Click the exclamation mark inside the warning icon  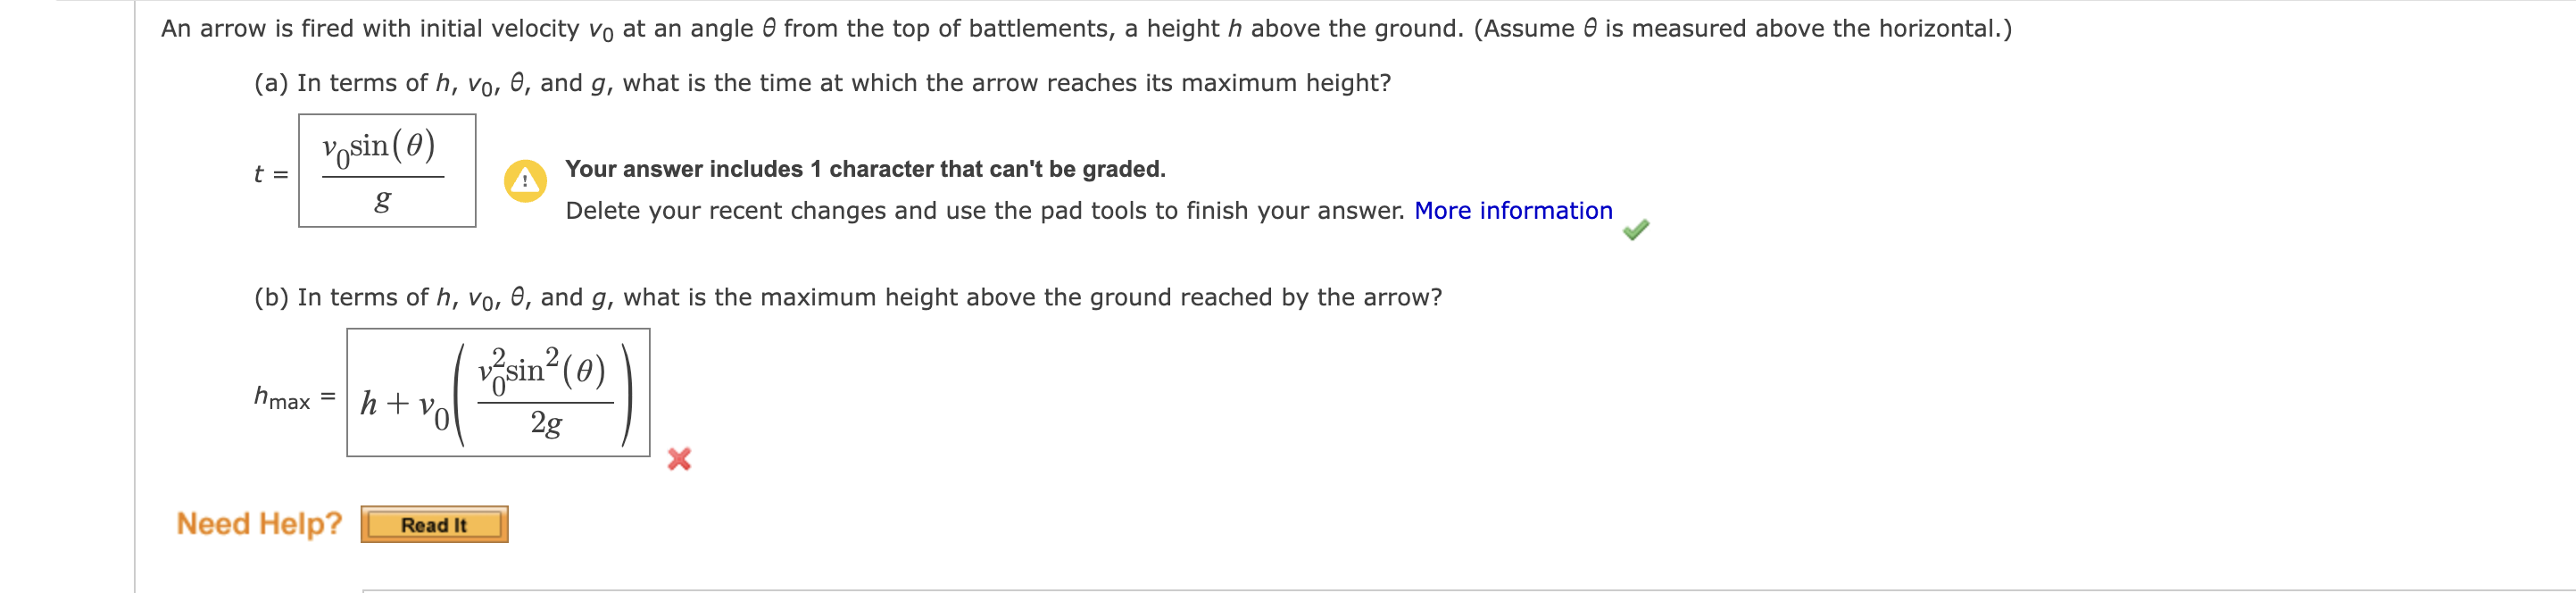click(x=526, y=181)
